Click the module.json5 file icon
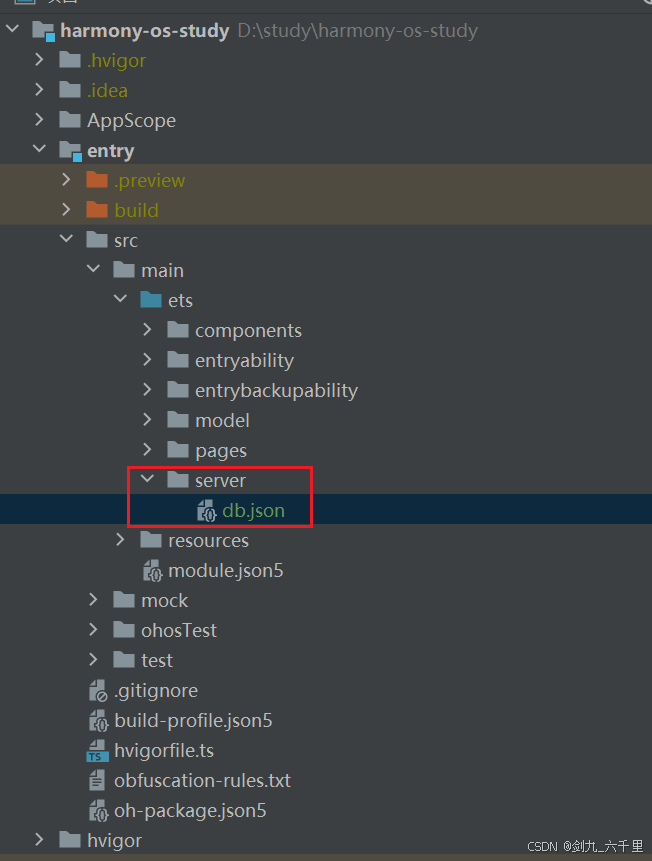This screenshot has height=861, width=652. 153,571
